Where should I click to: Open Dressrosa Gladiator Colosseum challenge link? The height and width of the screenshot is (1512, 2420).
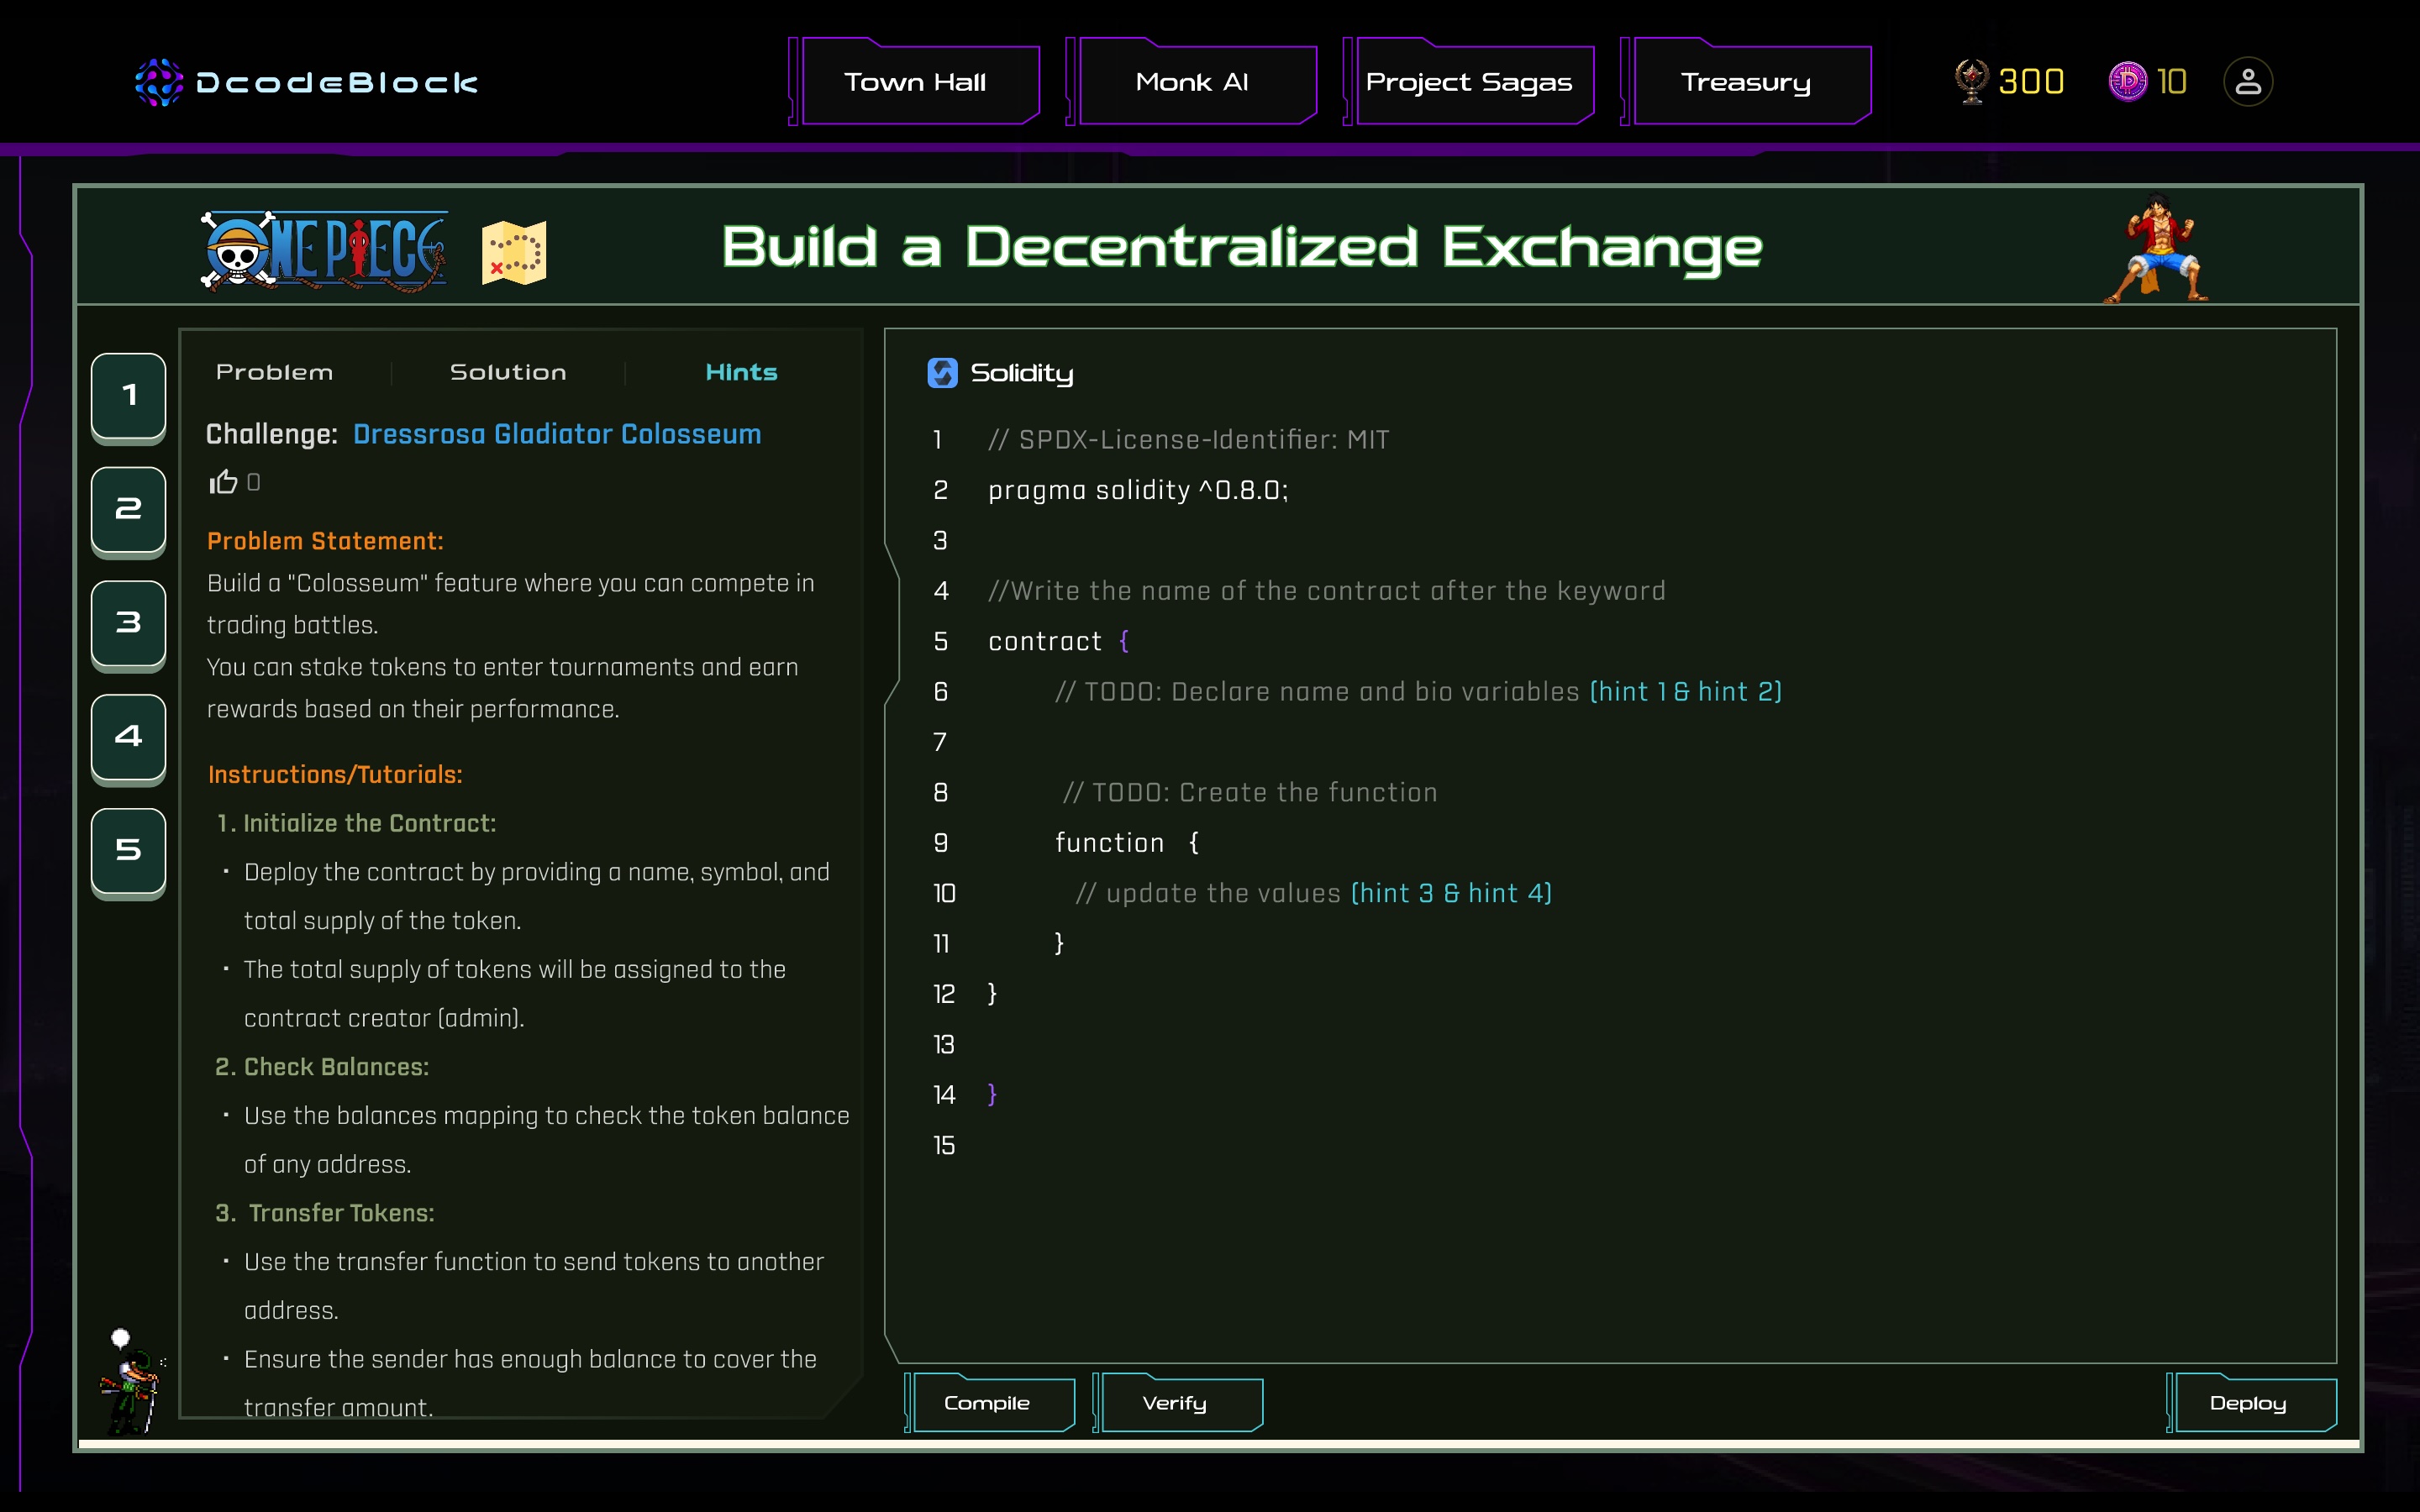557,434
